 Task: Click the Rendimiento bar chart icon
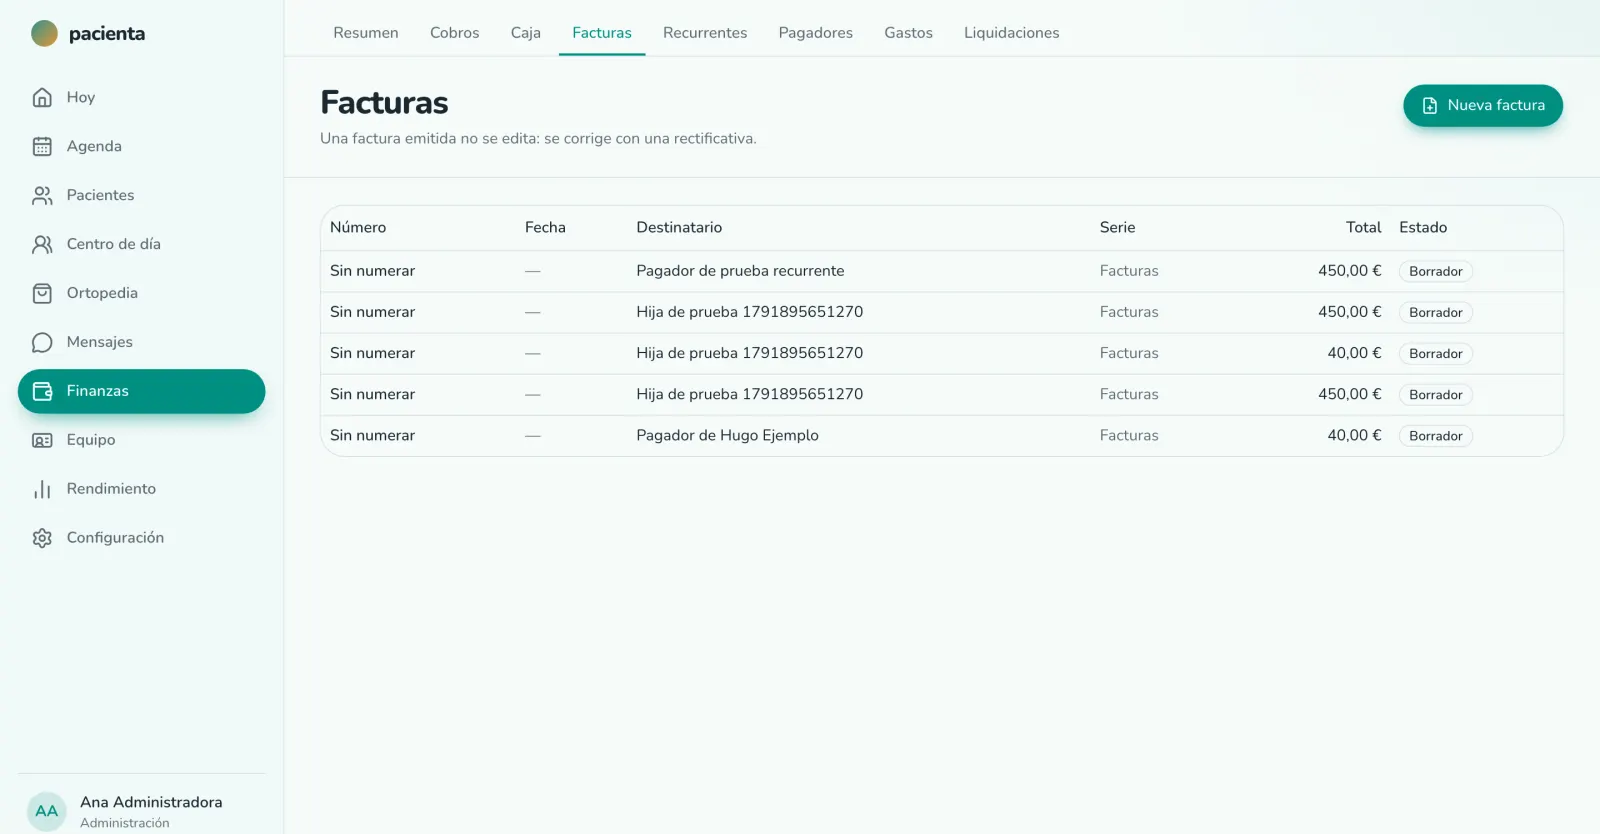[42, 489]
